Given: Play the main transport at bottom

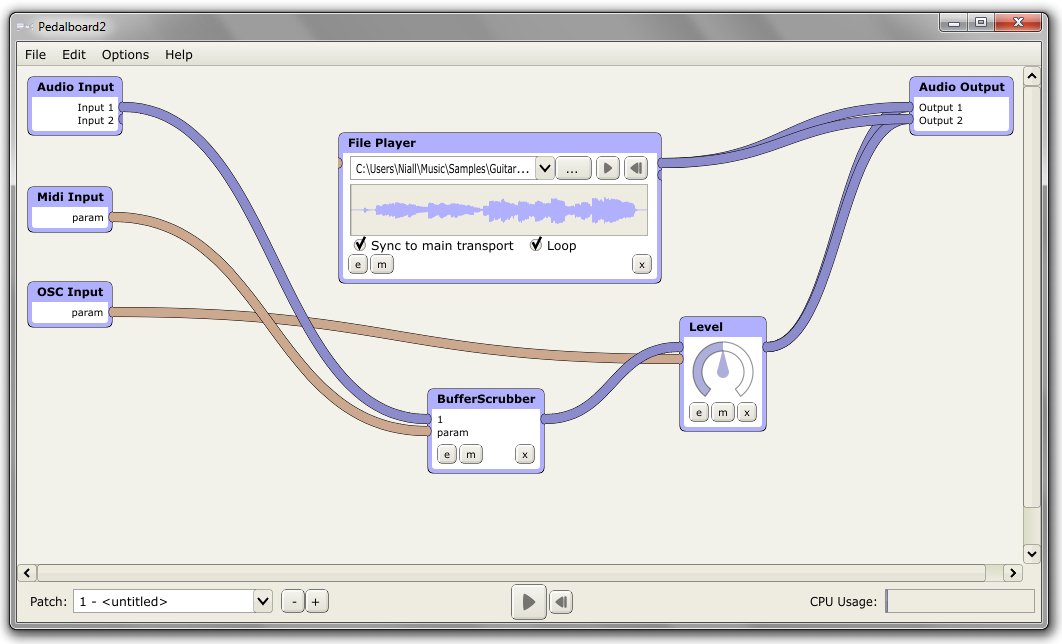Looking at the screenshot, I should pos(528,602).
